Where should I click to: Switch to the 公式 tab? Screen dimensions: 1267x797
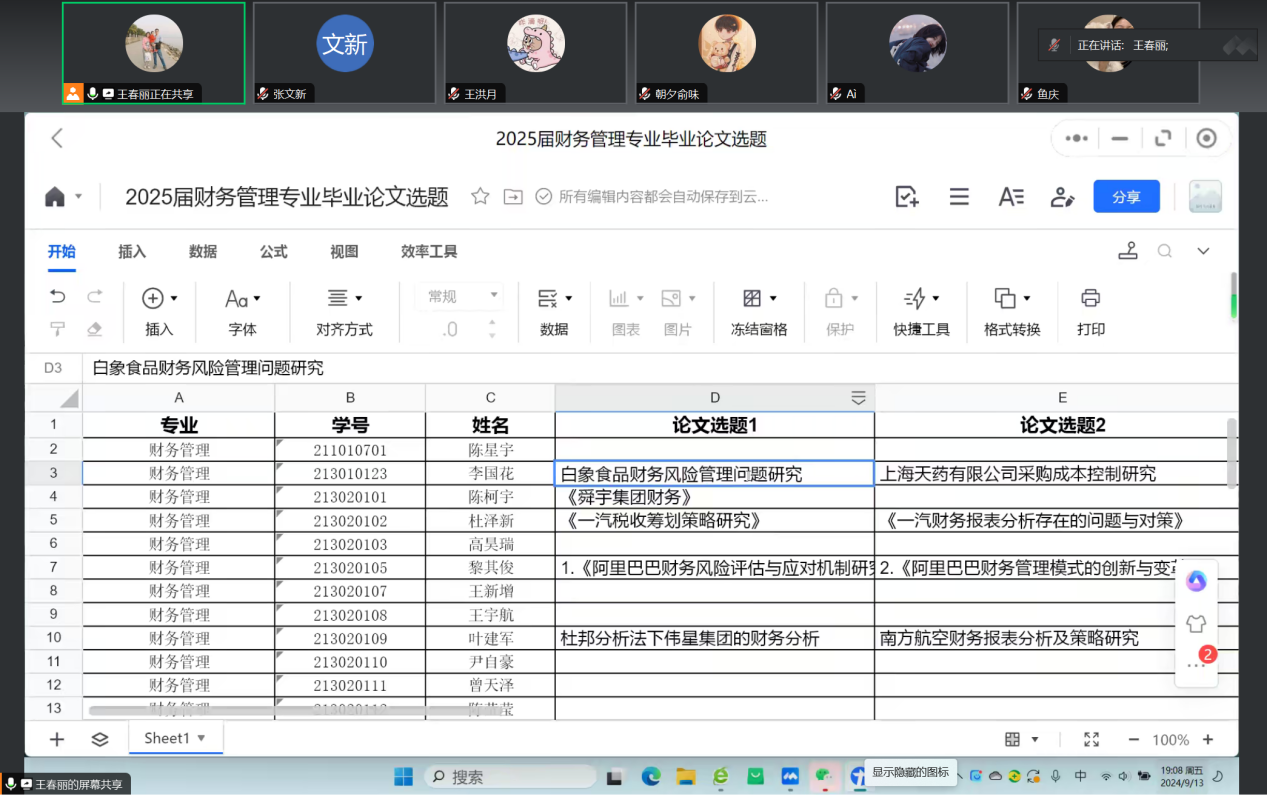[x=274, y=252]
